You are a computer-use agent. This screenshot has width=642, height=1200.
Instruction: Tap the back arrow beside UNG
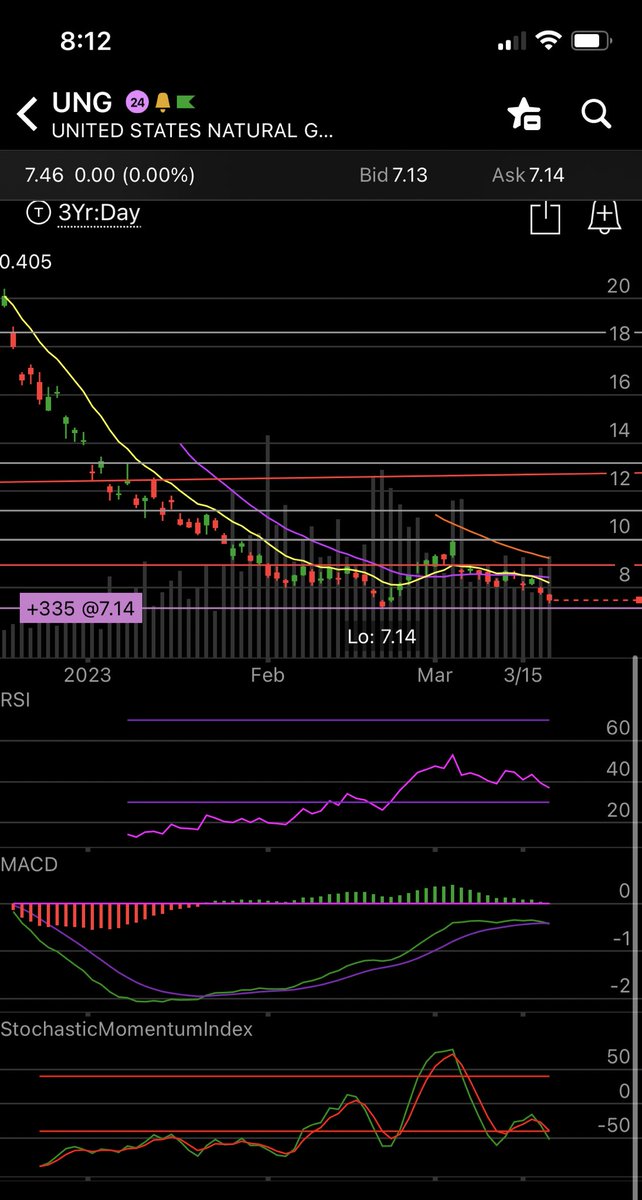point(27,113)
